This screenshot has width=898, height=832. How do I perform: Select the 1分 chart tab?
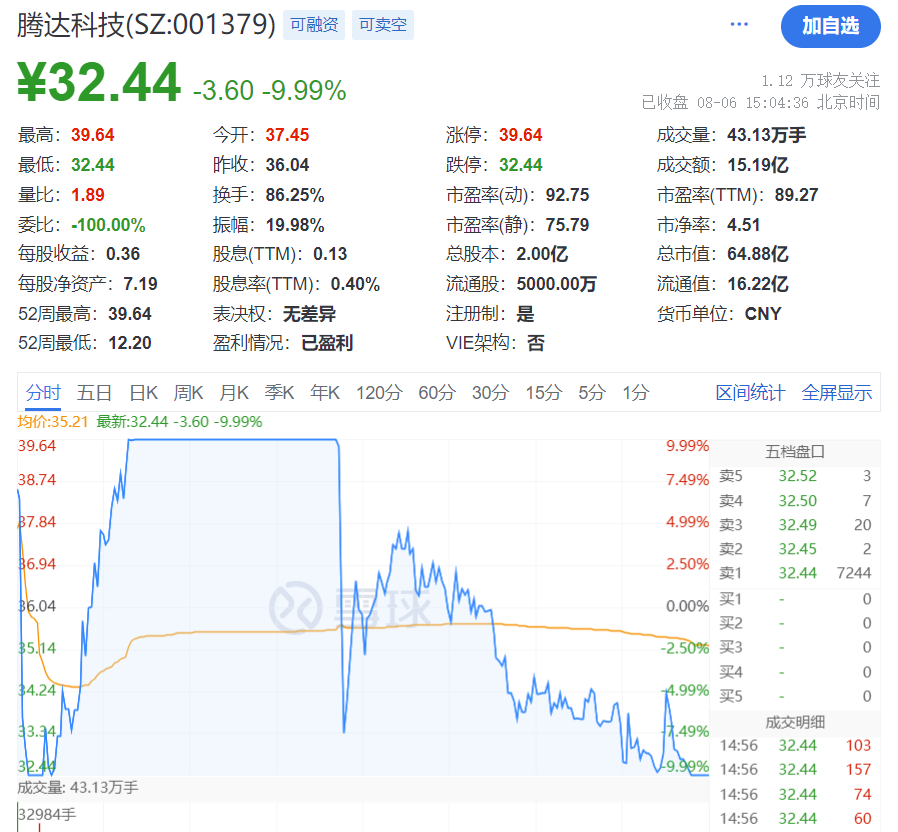(635, 393)
